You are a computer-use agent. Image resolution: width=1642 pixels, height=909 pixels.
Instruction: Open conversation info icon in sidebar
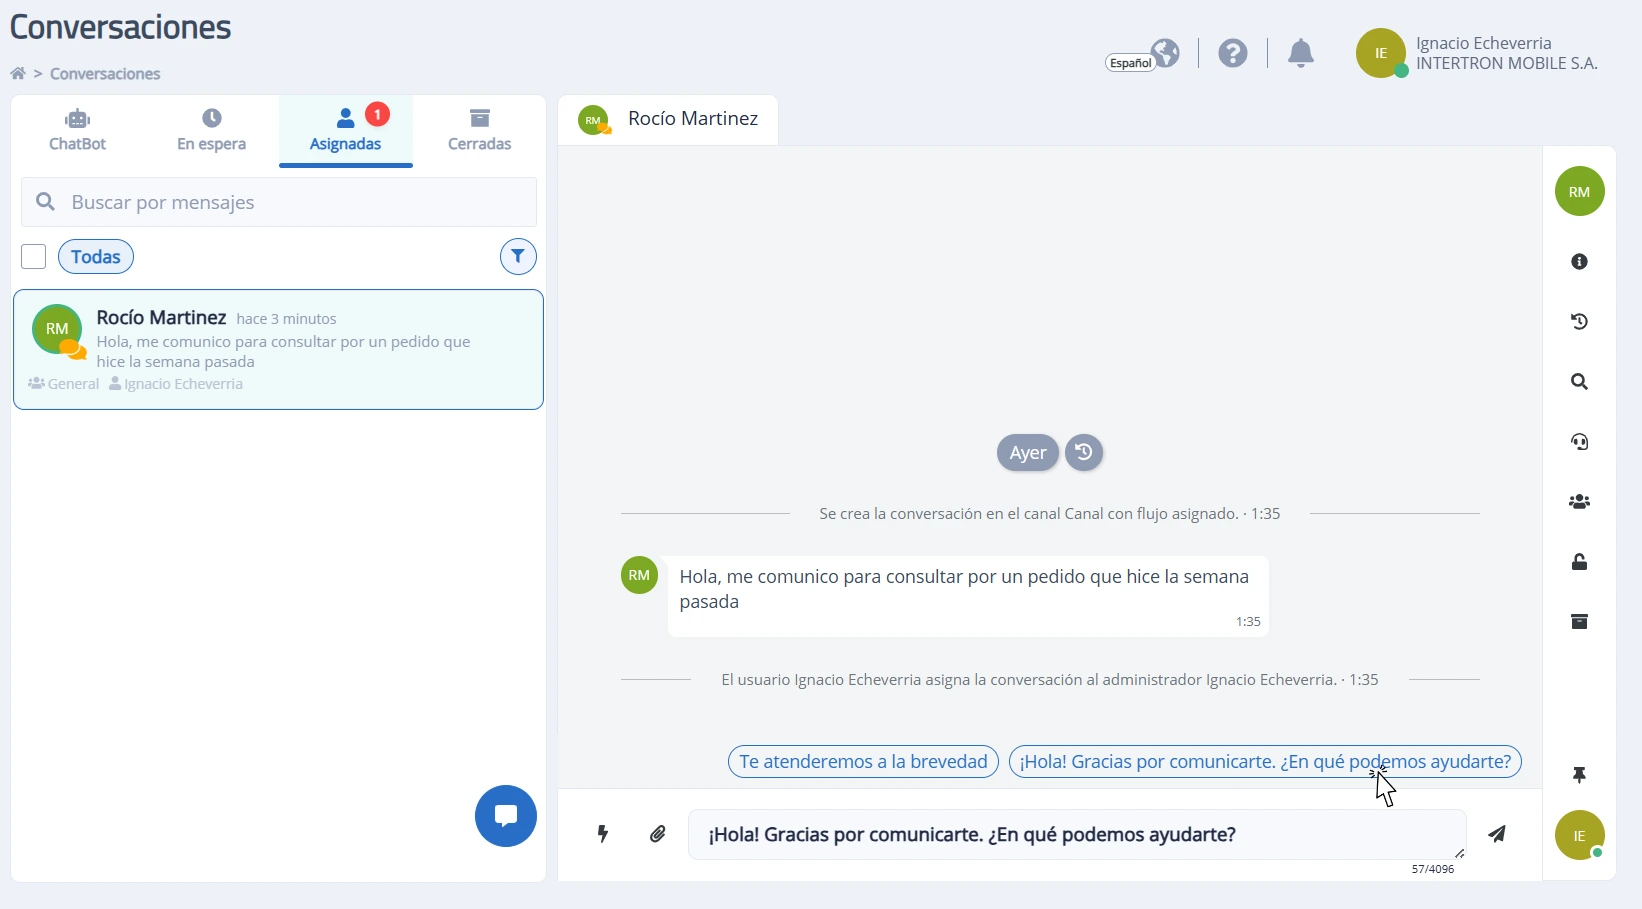[x=1580, y=262]
